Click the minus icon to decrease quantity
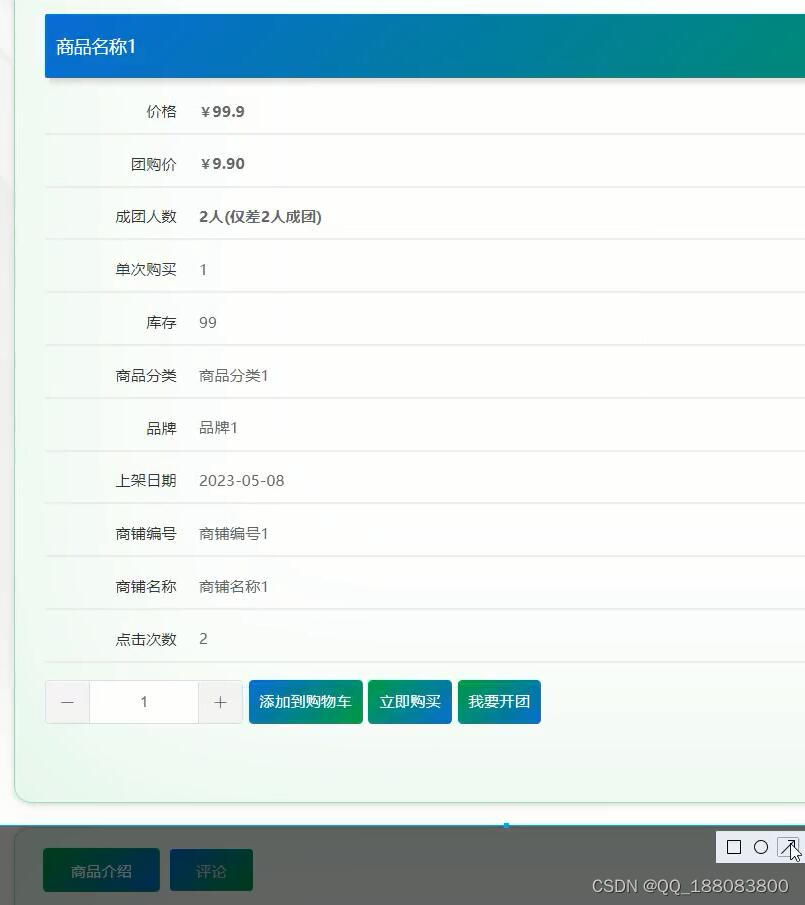 pos(67,702)
